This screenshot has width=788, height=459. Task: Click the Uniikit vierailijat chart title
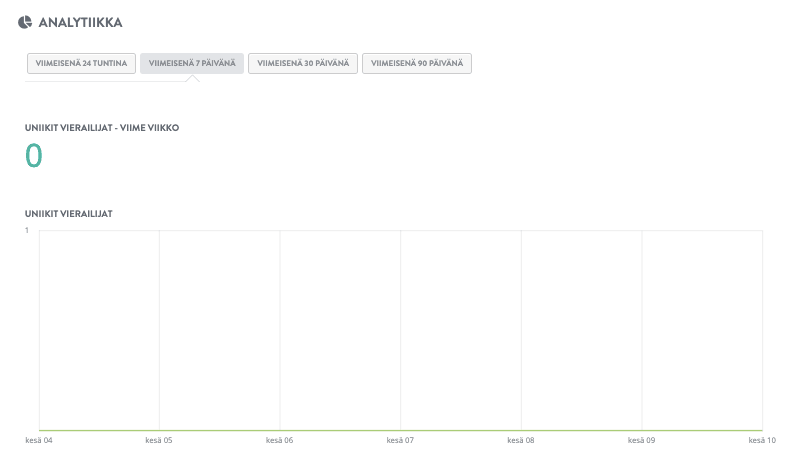pyautogui.click(x=69, y=214)
